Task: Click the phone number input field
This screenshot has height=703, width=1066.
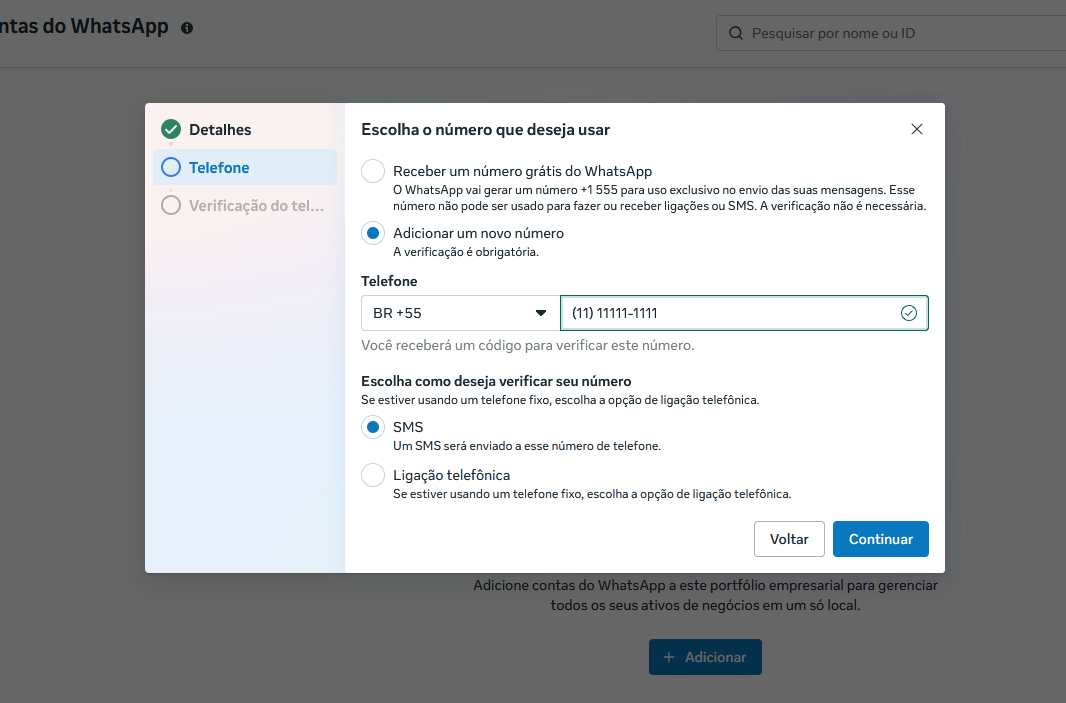Action: pos(730,313)
